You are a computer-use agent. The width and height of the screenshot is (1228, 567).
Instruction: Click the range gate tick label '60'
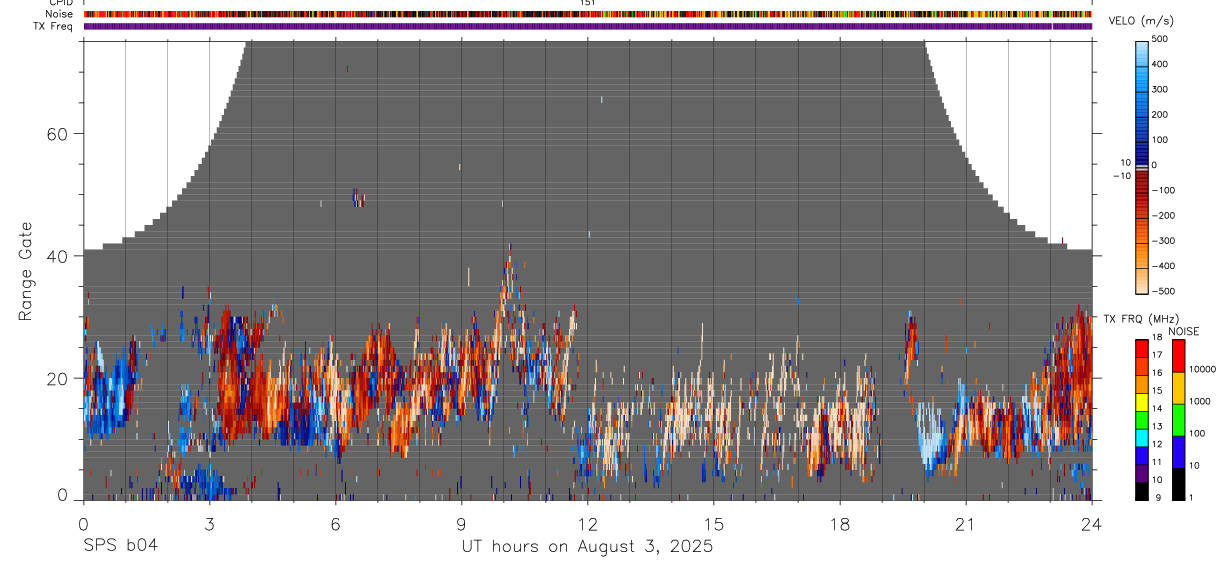(55, 134)
